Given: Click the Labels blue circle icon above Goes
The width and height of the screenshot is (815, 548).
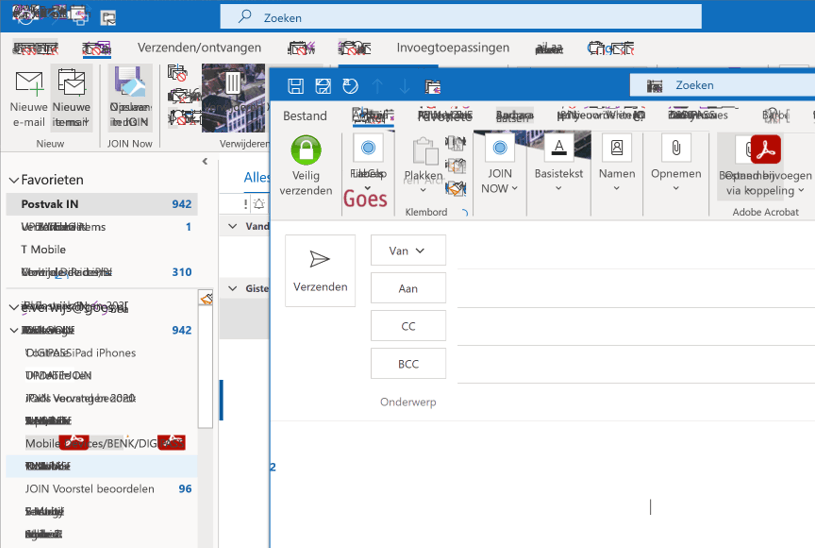Looking at the screenshot, I should click(368, 148).
